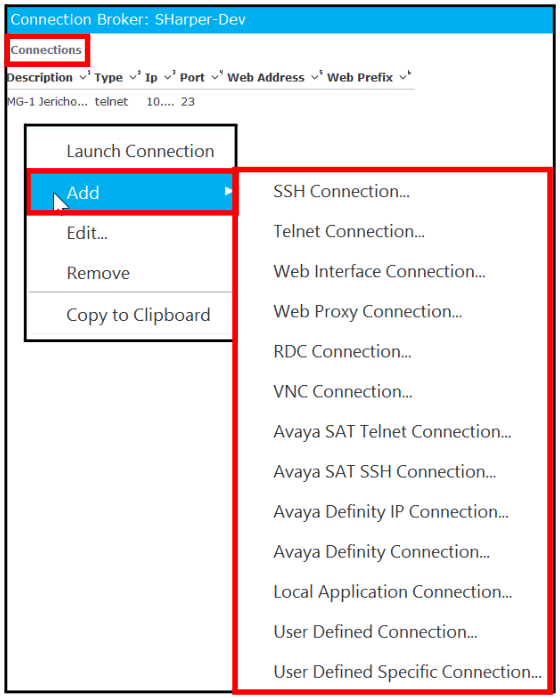This screenshot has height=698, width=560.
Task: Click the telnet type cell
Action: point(111,102)
